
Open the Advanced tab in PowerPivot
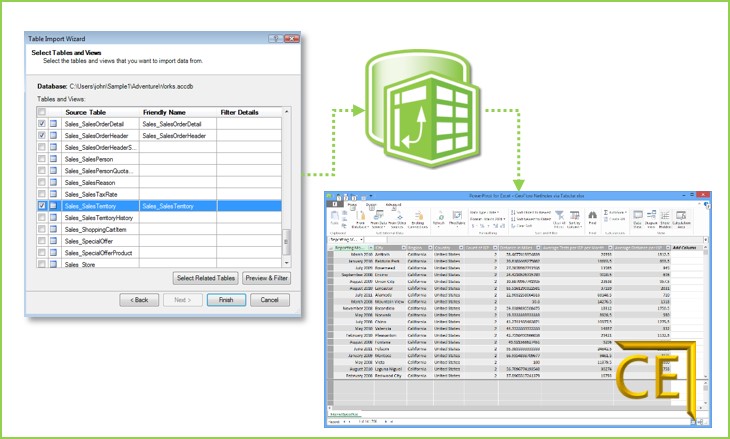[393, 205]
